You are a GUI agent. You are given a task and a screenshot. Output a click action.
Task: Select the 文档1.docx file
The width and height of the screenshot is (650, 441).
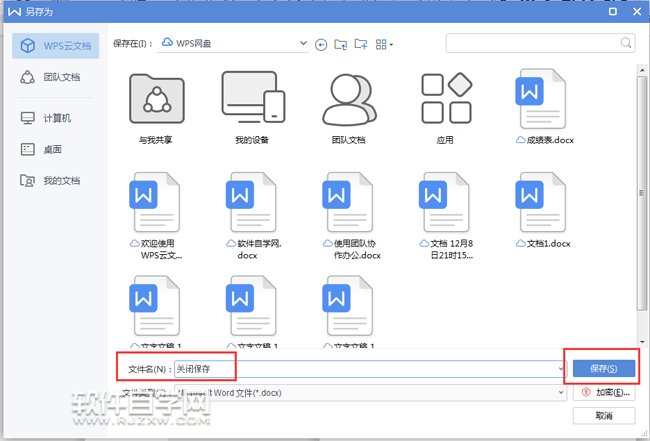tap(544, 210)
